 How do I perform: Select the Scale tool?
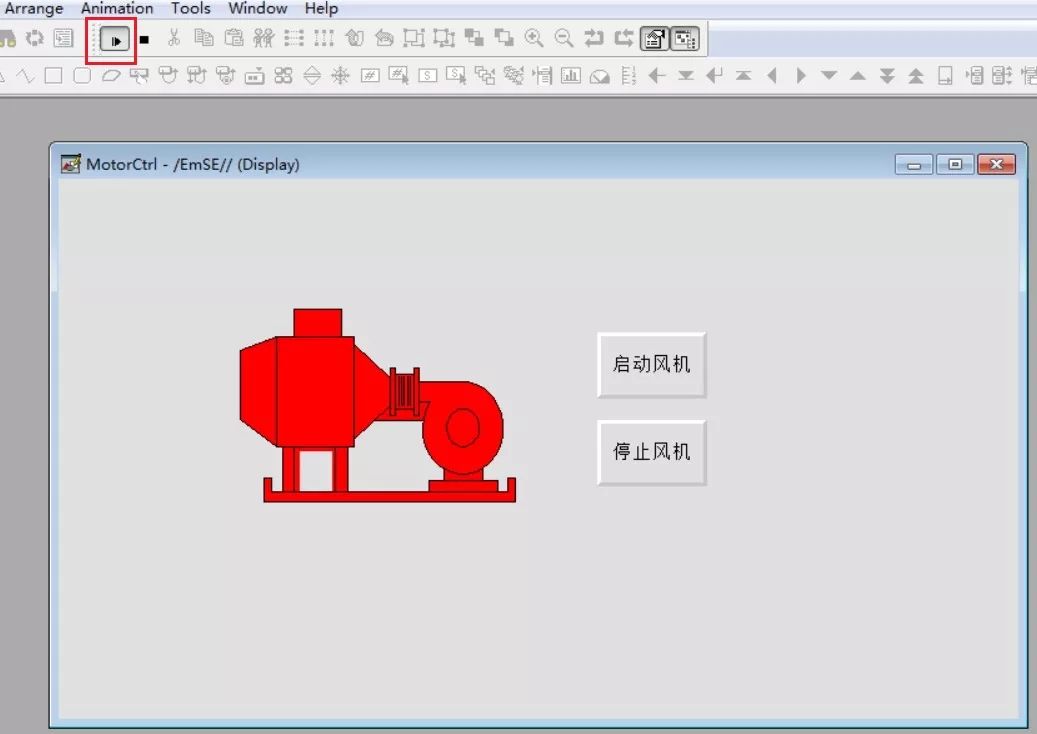tap(628, 75)
